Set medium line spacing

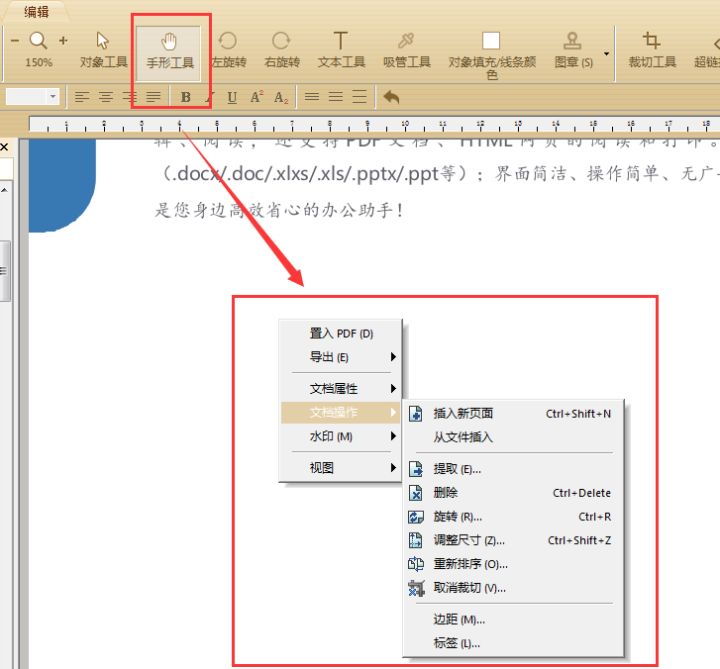click(x=336, y=96)
